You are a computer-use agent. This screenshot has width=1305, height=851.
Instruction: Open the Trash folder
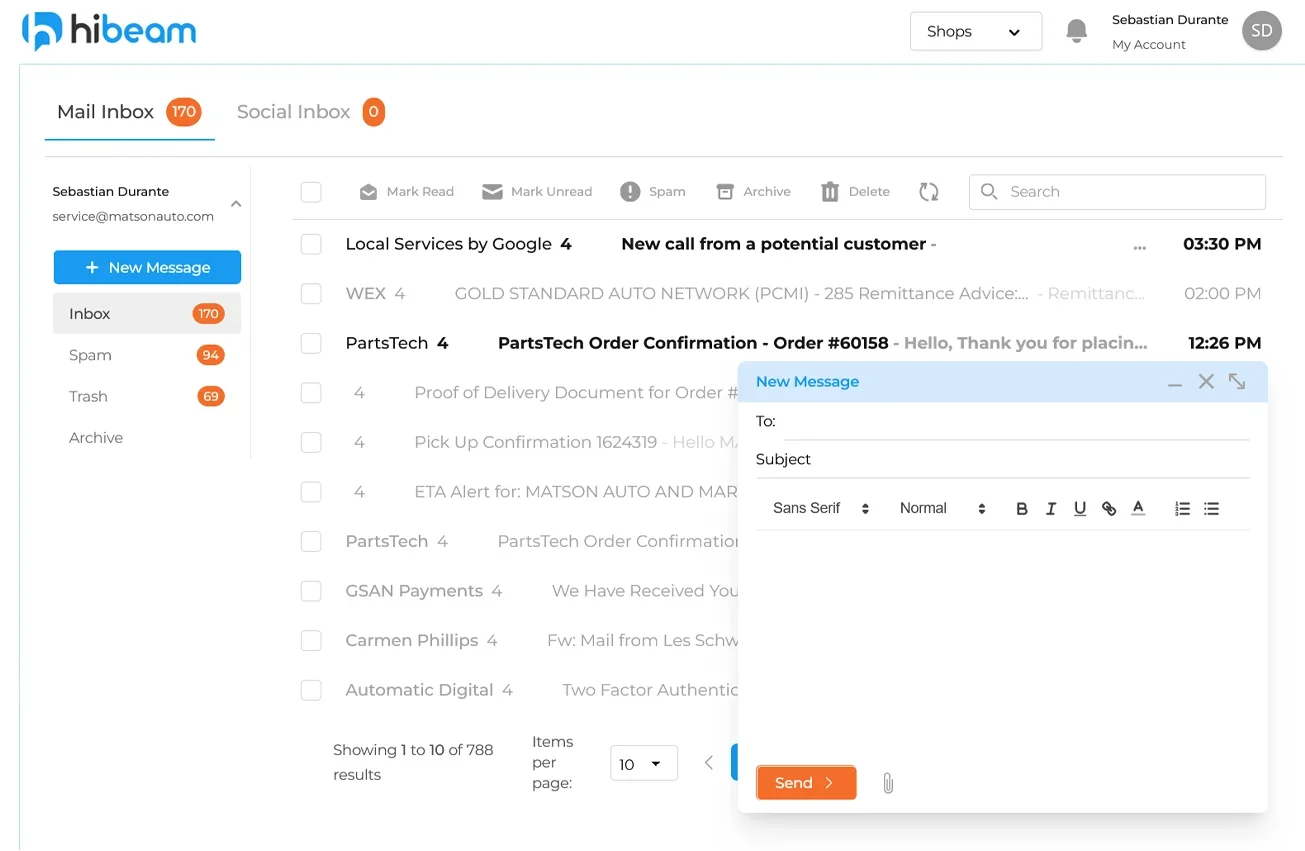click(88, 397)
